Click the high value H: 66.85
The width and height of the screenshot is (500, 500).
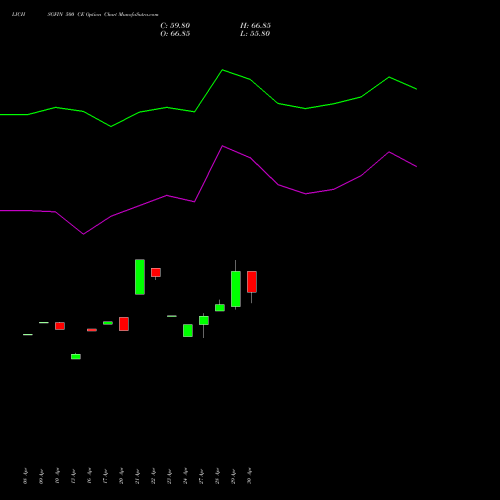click(x=255, y=26)
